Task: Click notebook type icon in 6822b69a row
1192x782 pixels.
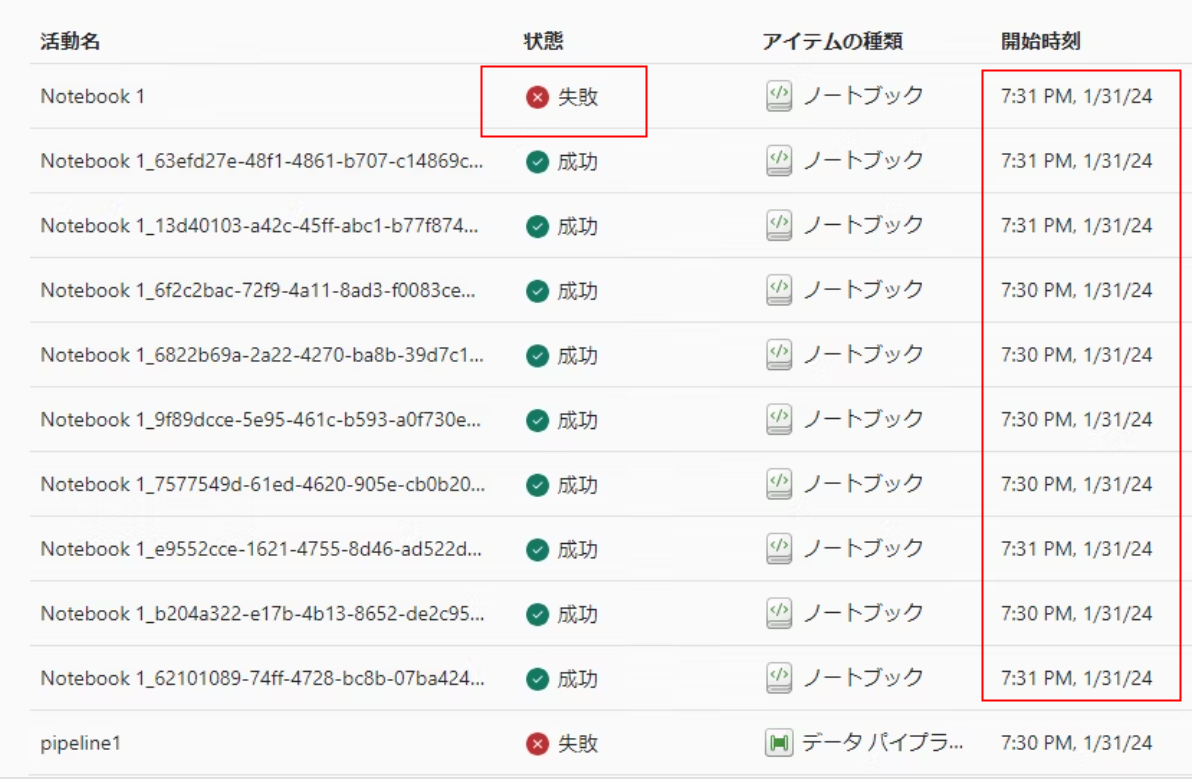Action: pos(779,355)
